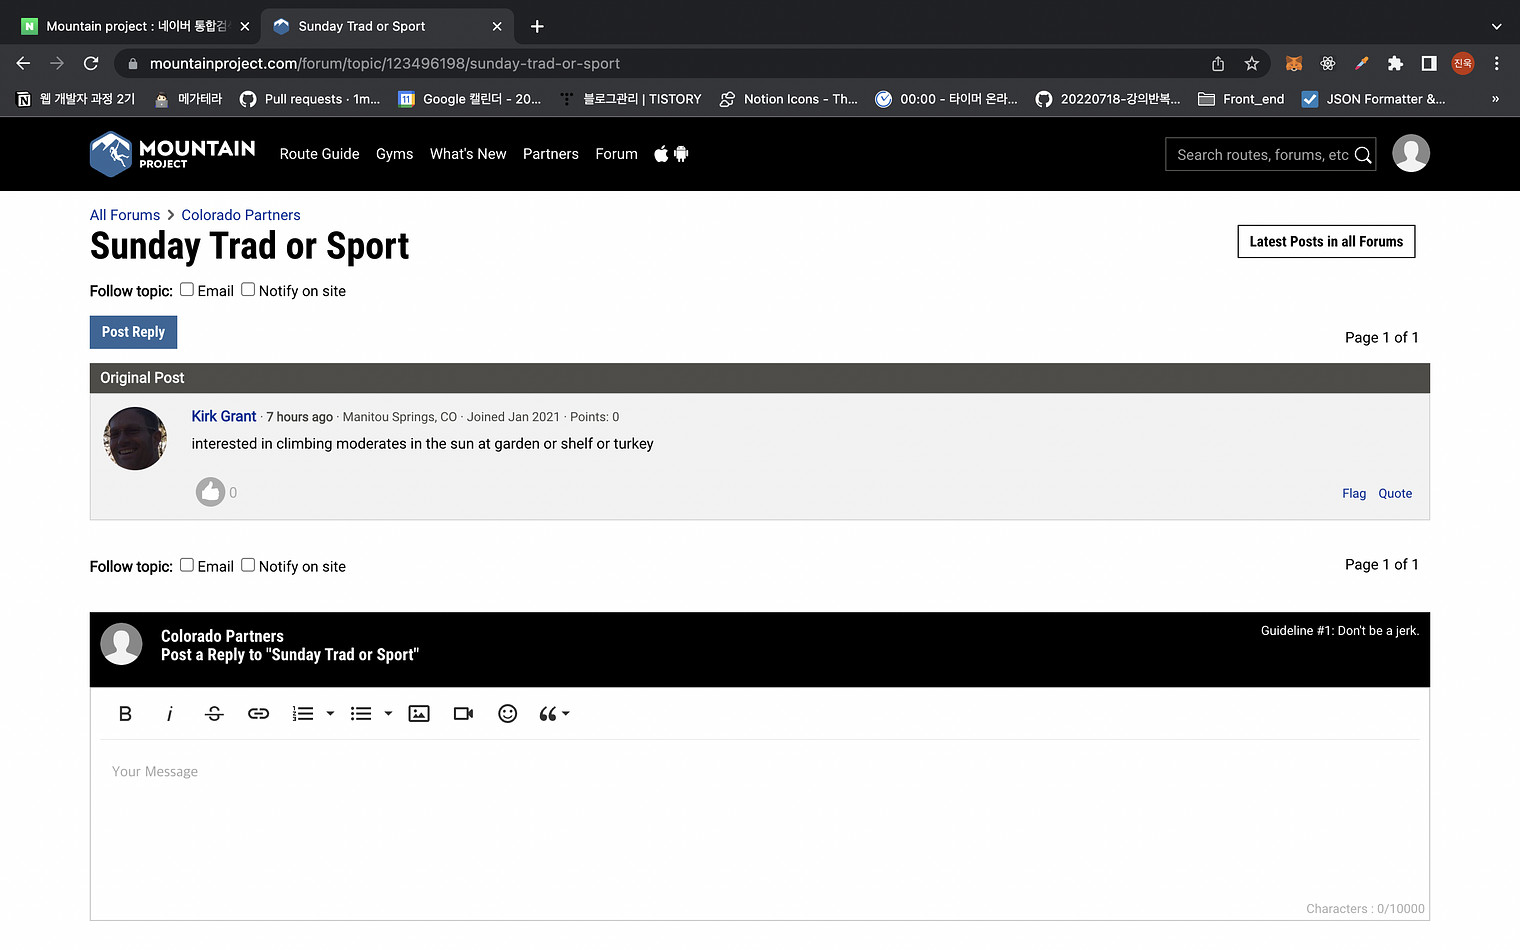Click the strikethrough icon in the editor
The height and width of the screenshot is (950, 1520).
214,714
